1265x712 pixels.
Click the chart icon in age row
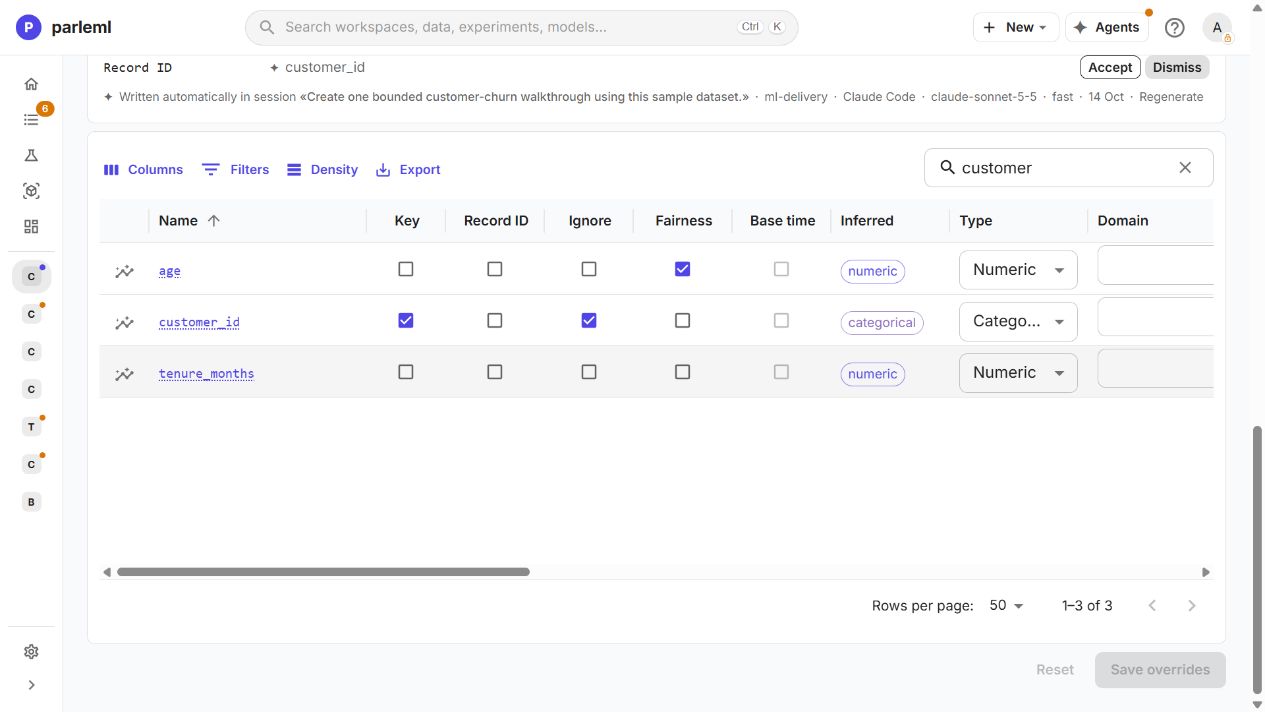coord(124,271)
